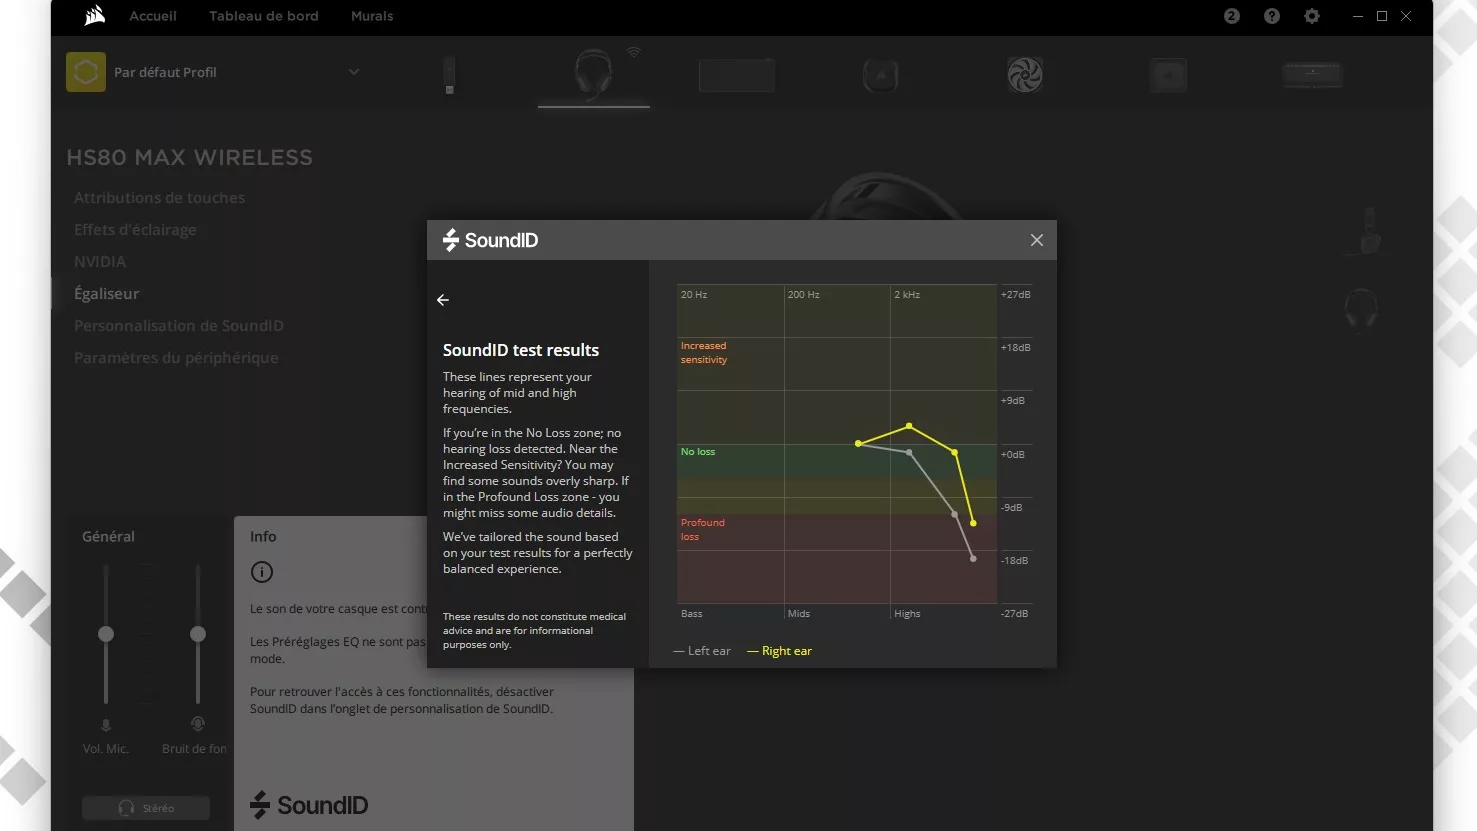Click the faded headset icon on right
This screenshot has height=831, width=1477.
1361,309
